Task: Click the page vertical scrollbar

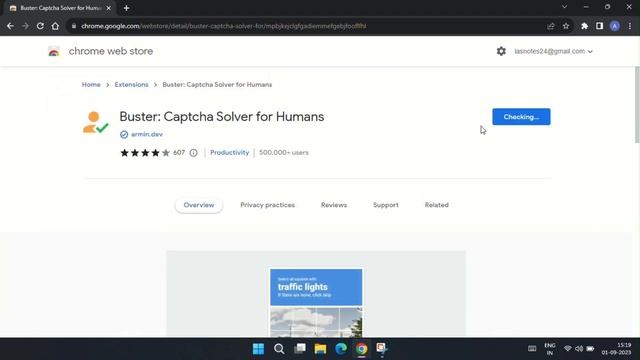Action: (x=637, y=104)
